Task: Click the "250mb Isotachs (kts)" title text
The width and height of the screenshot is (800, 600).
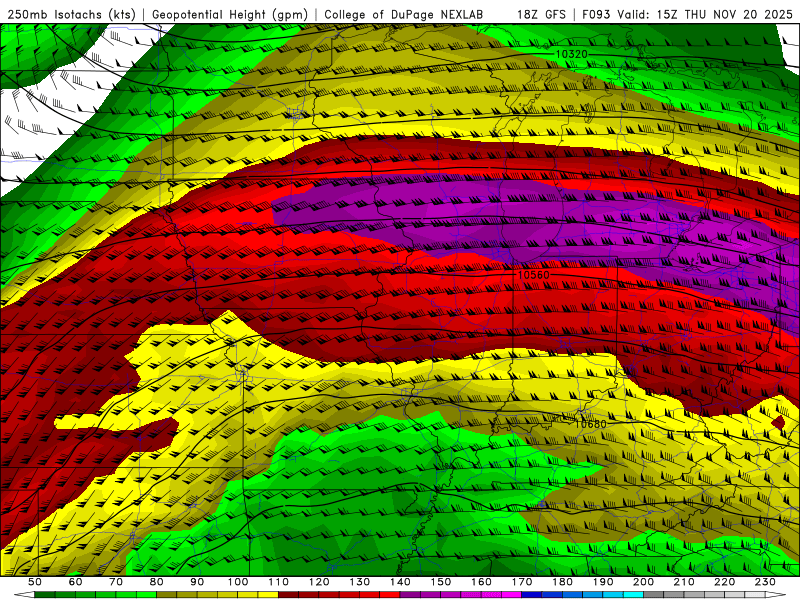Action: [x=72, y=15]
